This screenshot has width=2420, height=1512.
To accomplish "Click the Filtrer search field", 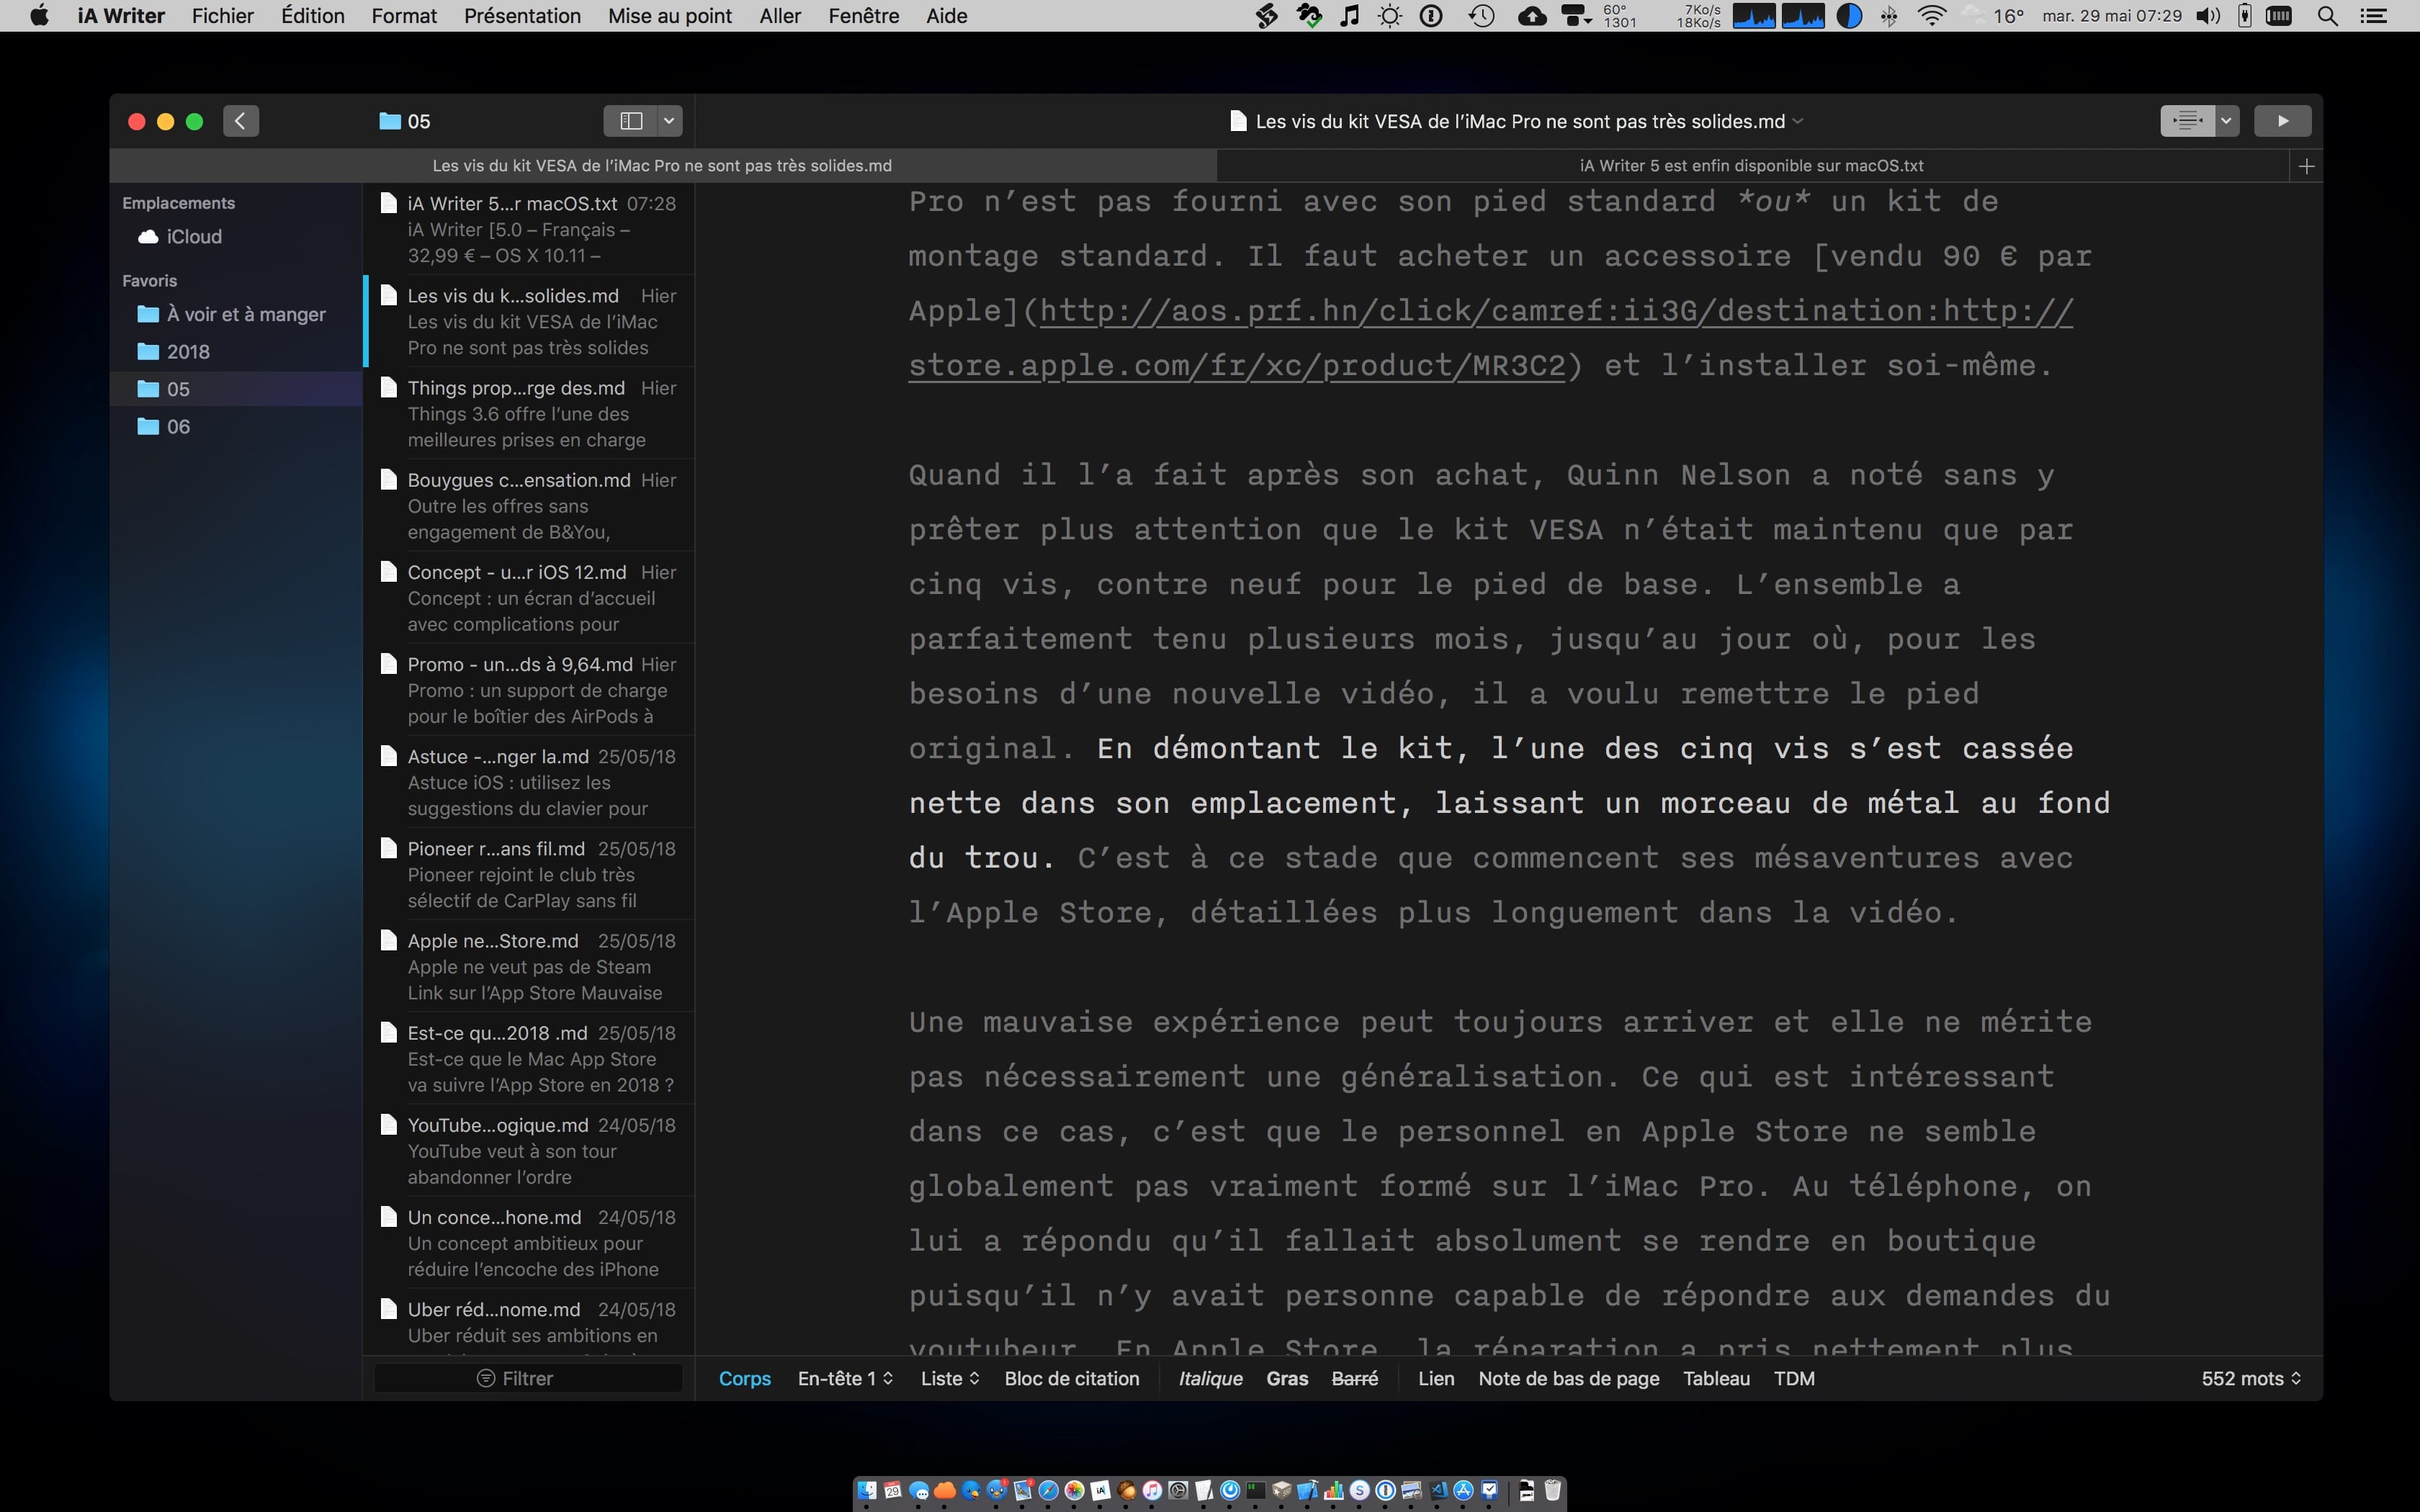I will pyautogui.click(x=528, y=1378).
